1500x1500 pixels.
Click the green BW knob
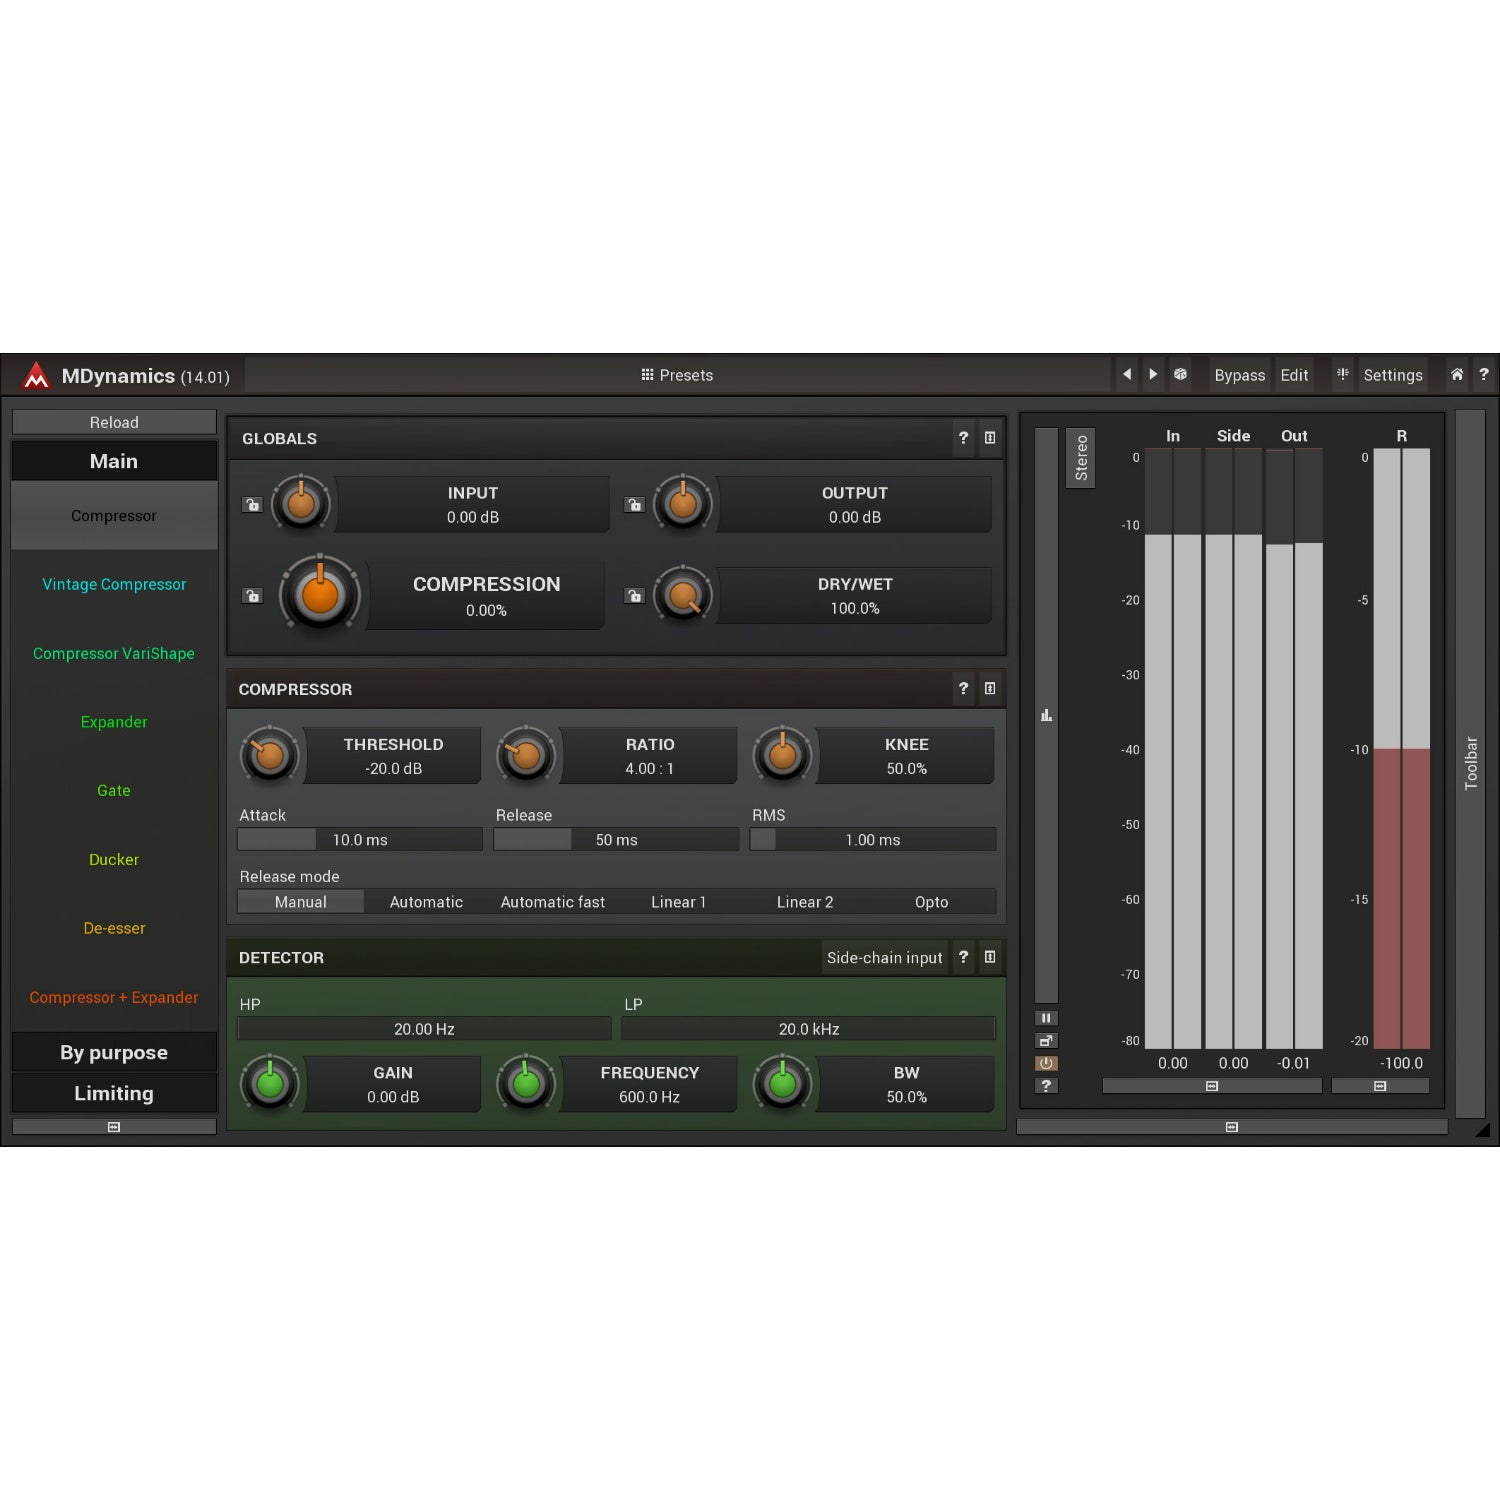pyautogui.click(x=783, y=1083)
